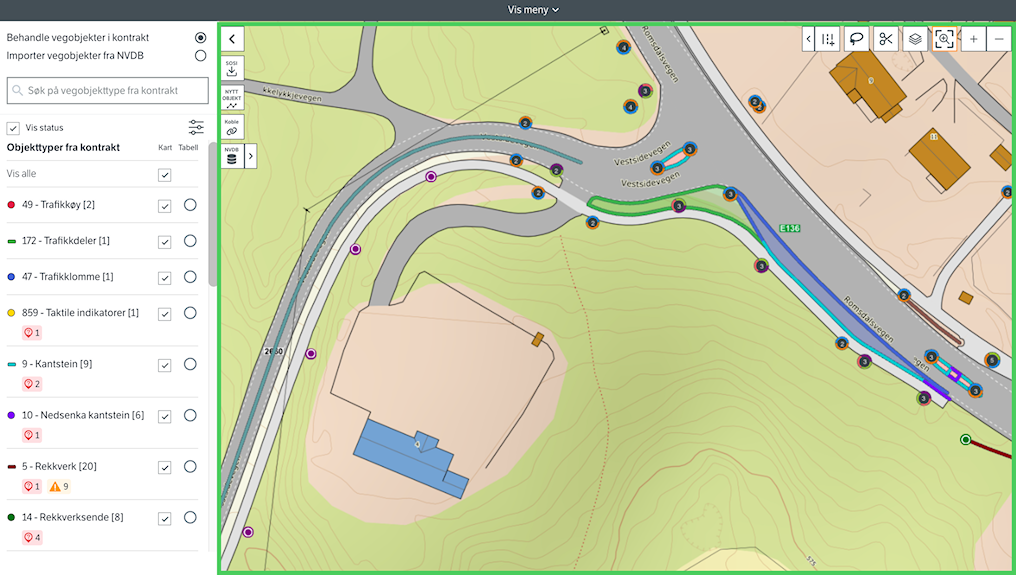
Task: Toggle map checkbox for 49 - Trafikkøy
Action: (165, 206)
